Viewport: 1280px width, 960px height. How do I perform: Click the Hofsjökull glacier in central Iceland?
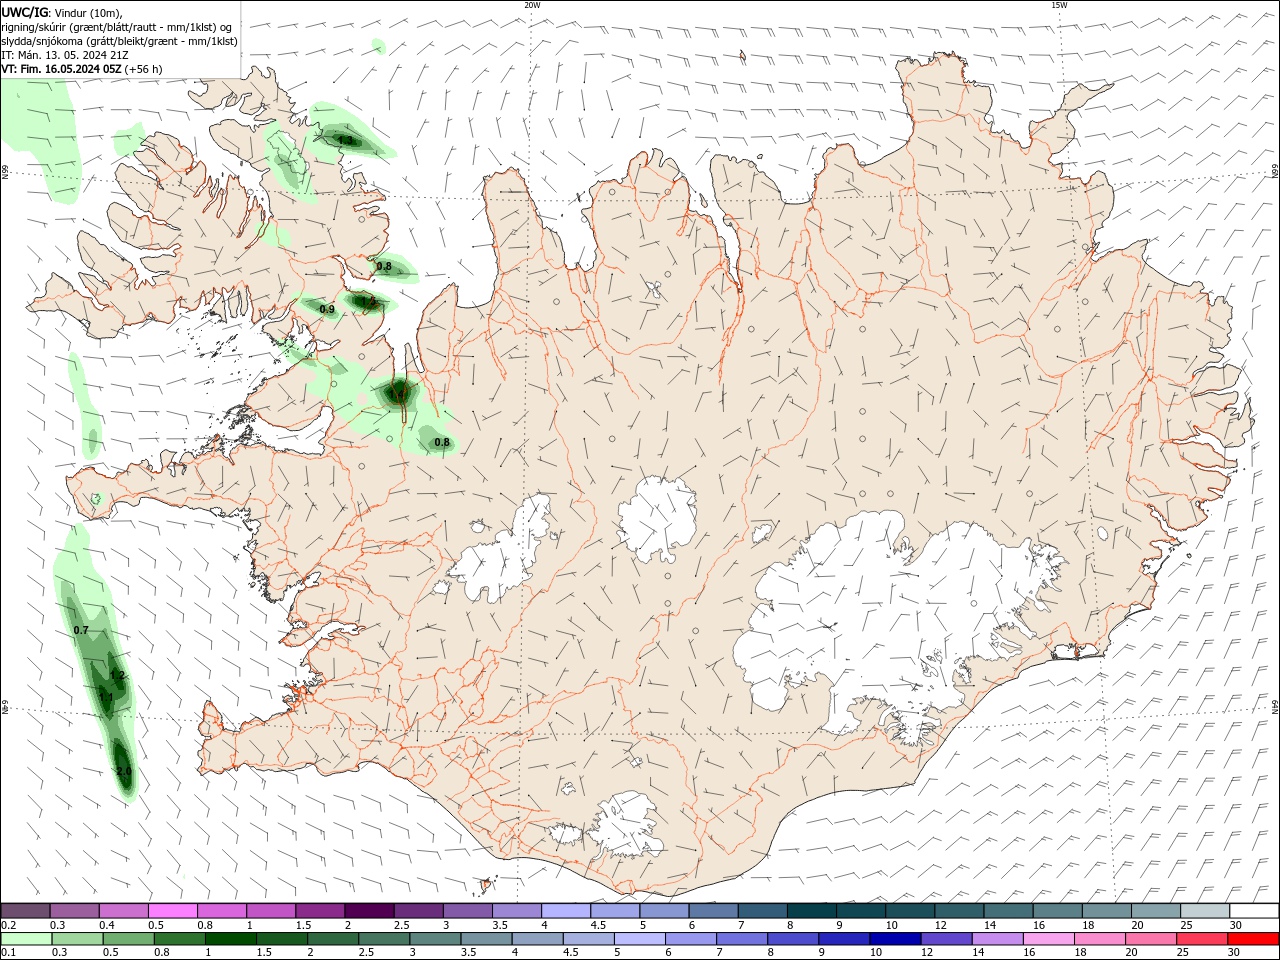[x=657, y=520]
